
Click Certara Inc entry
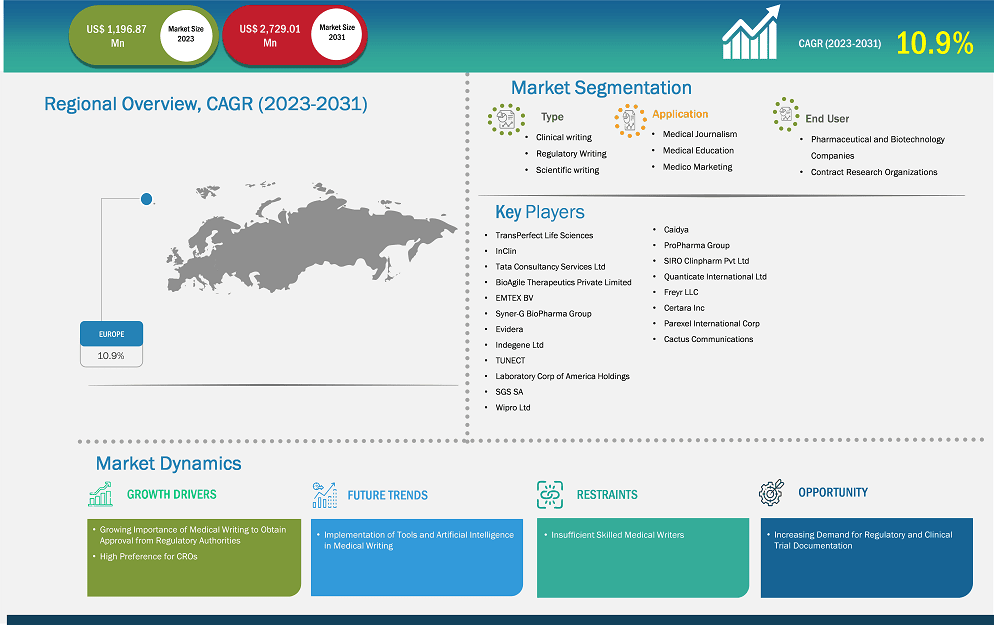pyautogui.click(x=684, y=308)
